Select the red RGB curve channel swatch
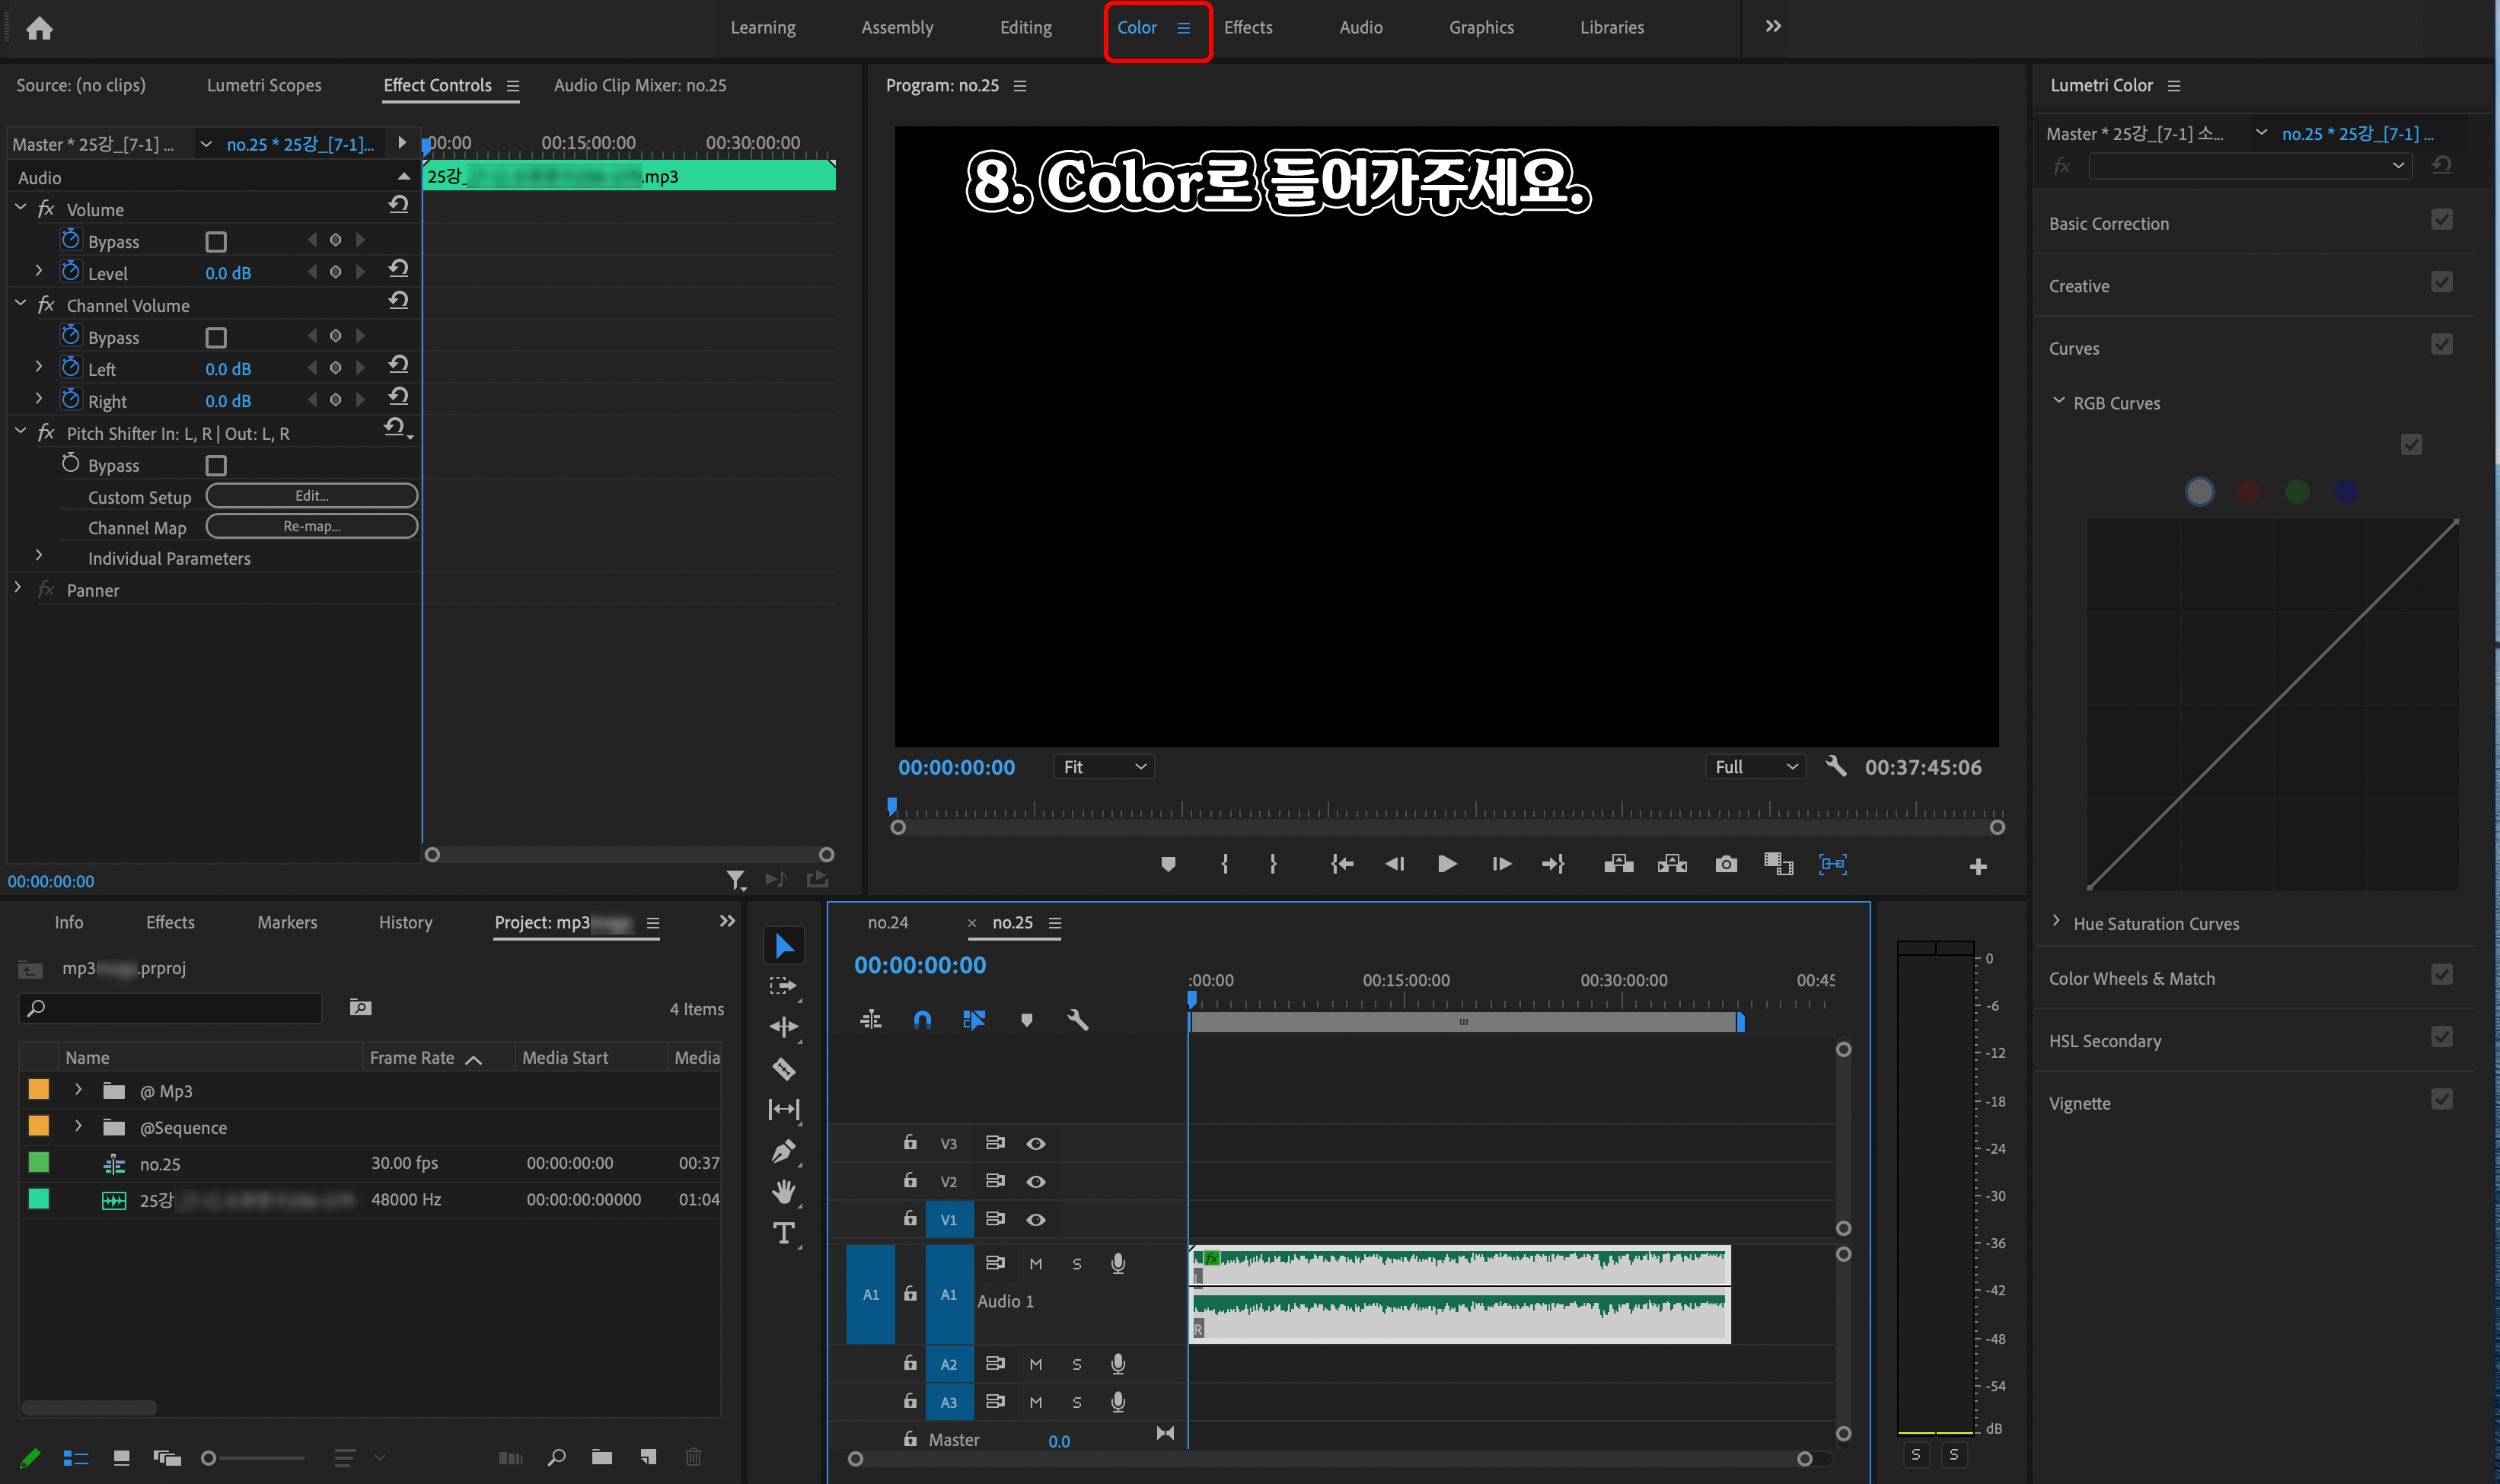2500x1484 pixels. coord(2248,491)
